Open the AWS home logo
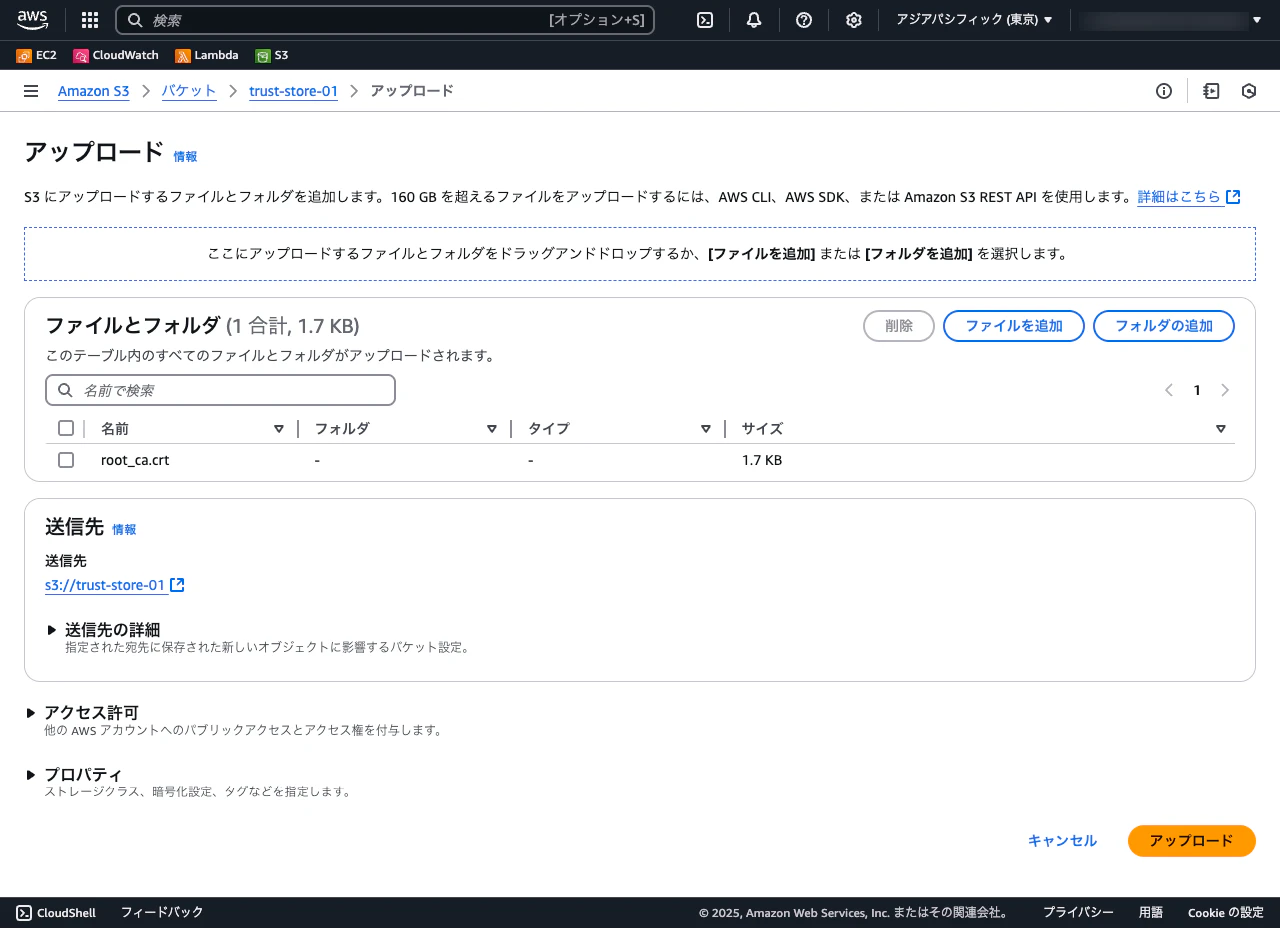 [32, 20]
